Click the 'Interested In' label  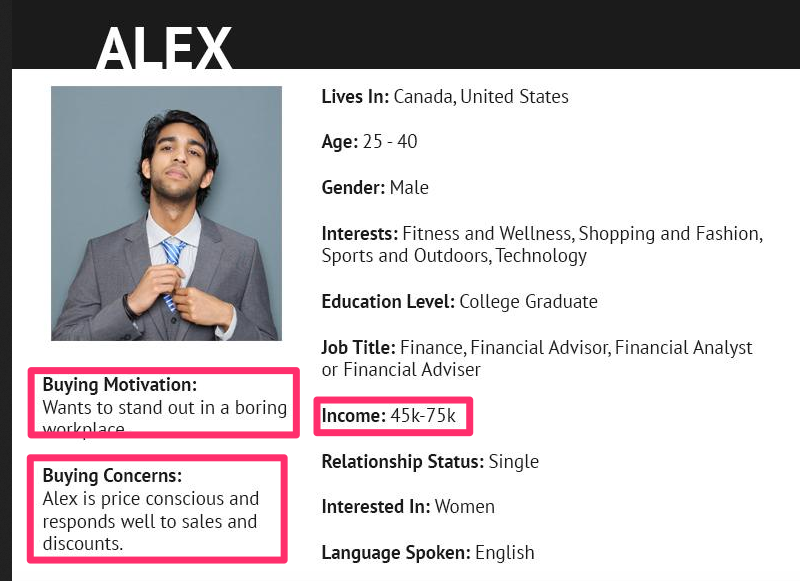pyautogui.click(x=375, y=507)
